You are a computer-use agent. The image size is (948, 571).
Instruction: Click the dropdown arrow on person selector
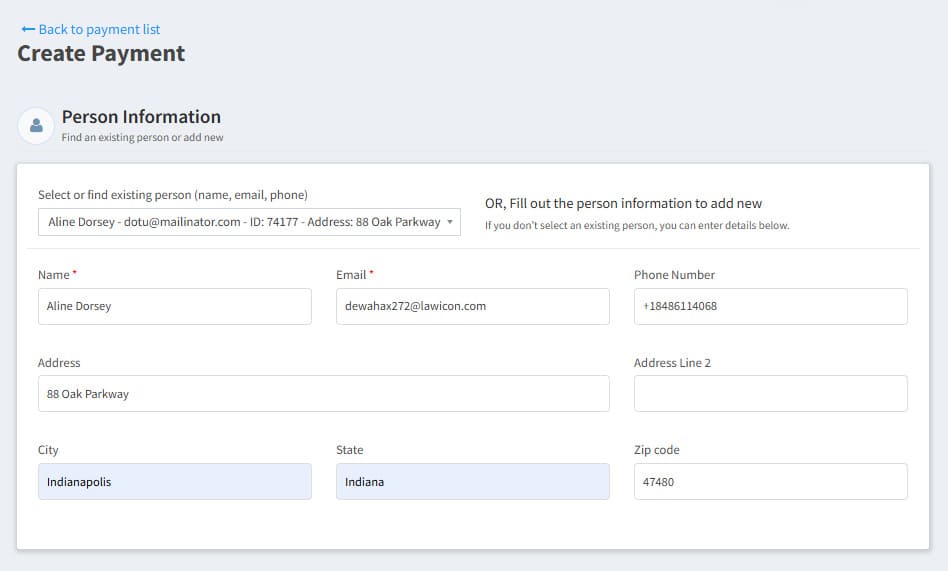pos(450,222)
